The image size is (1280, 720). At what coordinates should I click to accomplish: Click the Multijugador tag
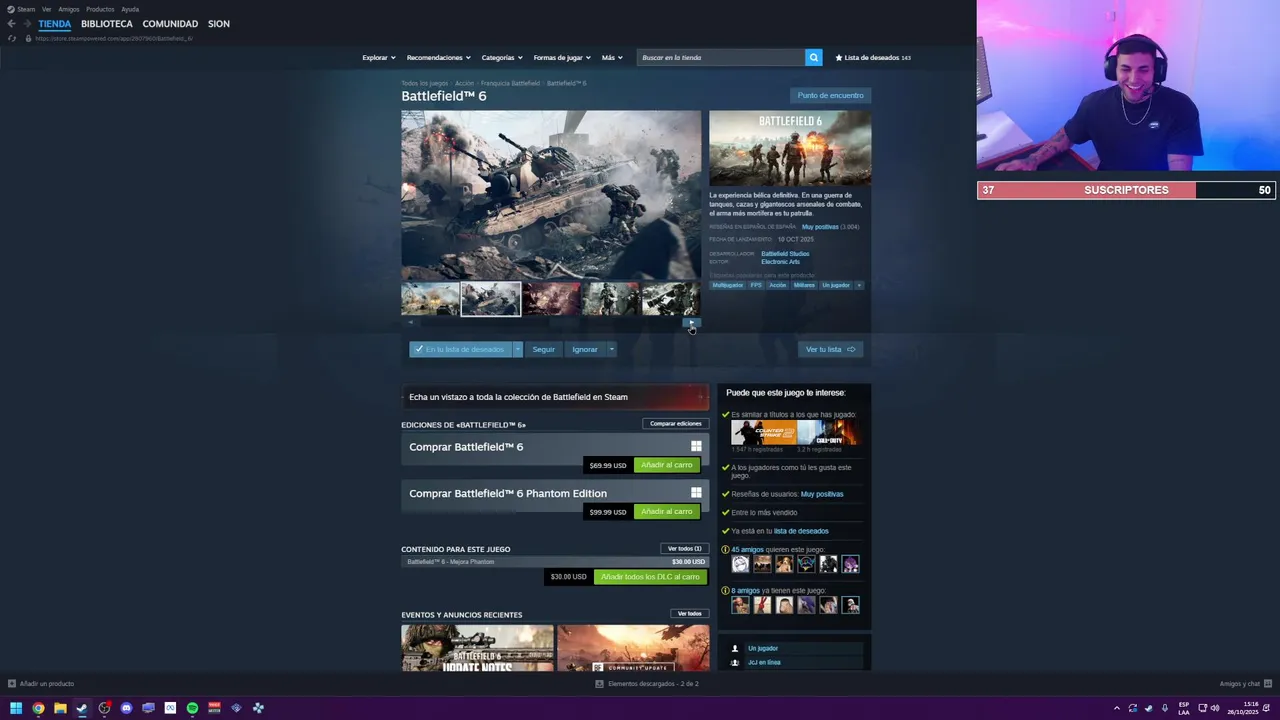[x=727, y=285]
